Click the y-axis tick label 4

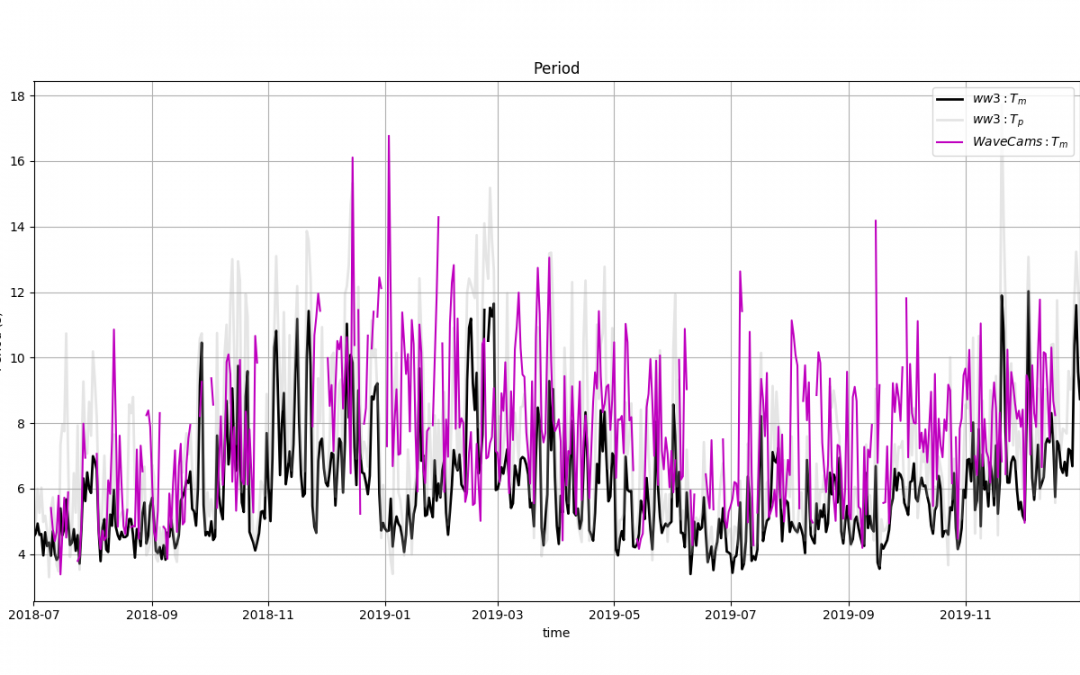pos(21,554)
